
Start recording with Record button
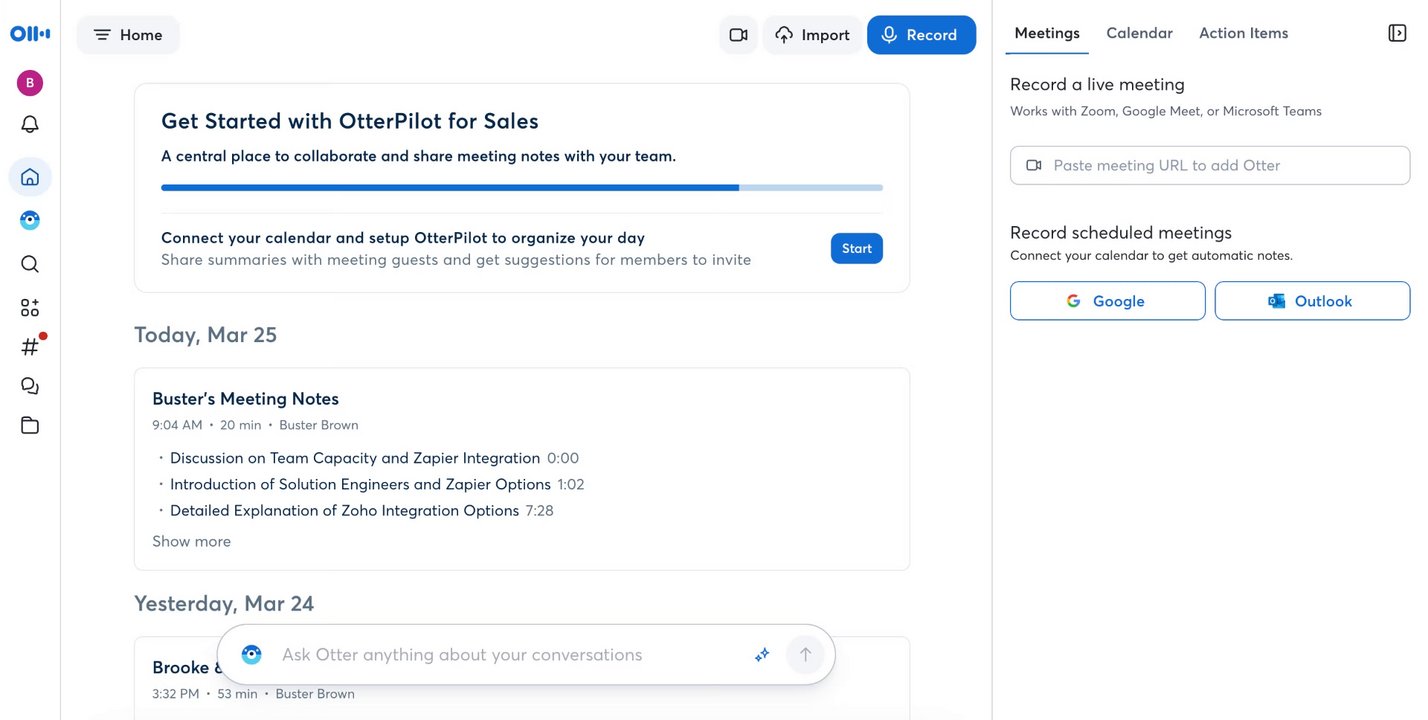tap(921, 35)
